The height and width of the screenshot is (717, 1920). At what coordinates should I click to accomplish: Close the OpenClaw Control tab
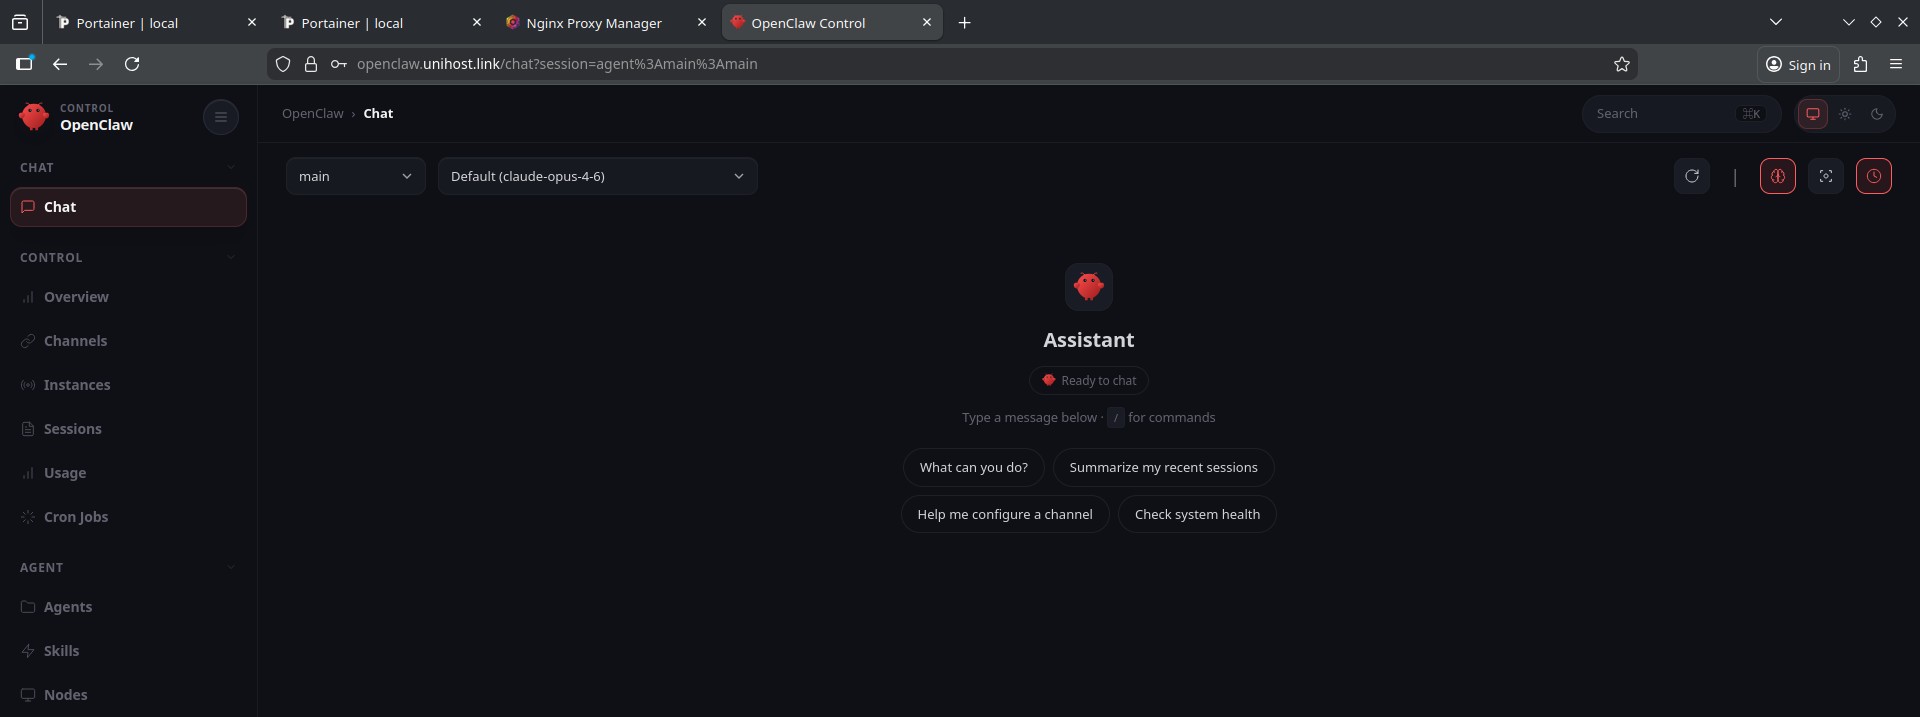tap(926, 22)
